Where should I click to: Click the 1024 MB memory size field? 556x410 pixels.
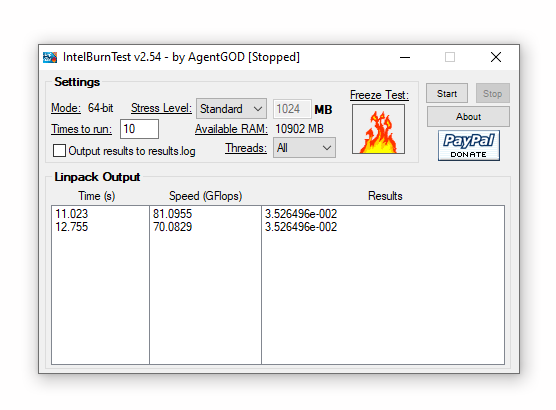click(292, 109)
